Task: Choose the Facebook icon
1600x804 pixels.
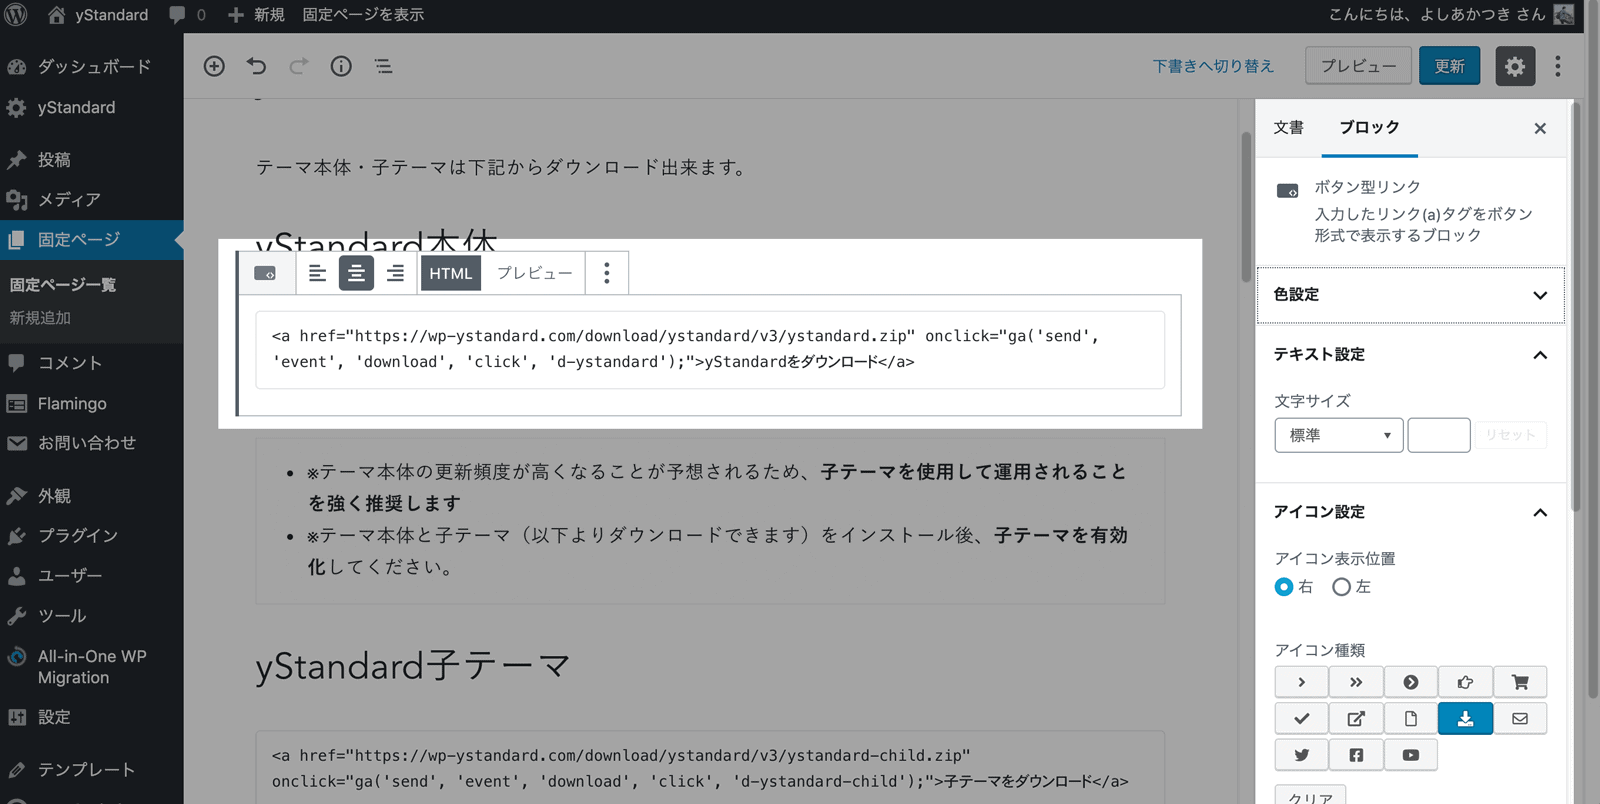Action: click(x=1356, y=755)
